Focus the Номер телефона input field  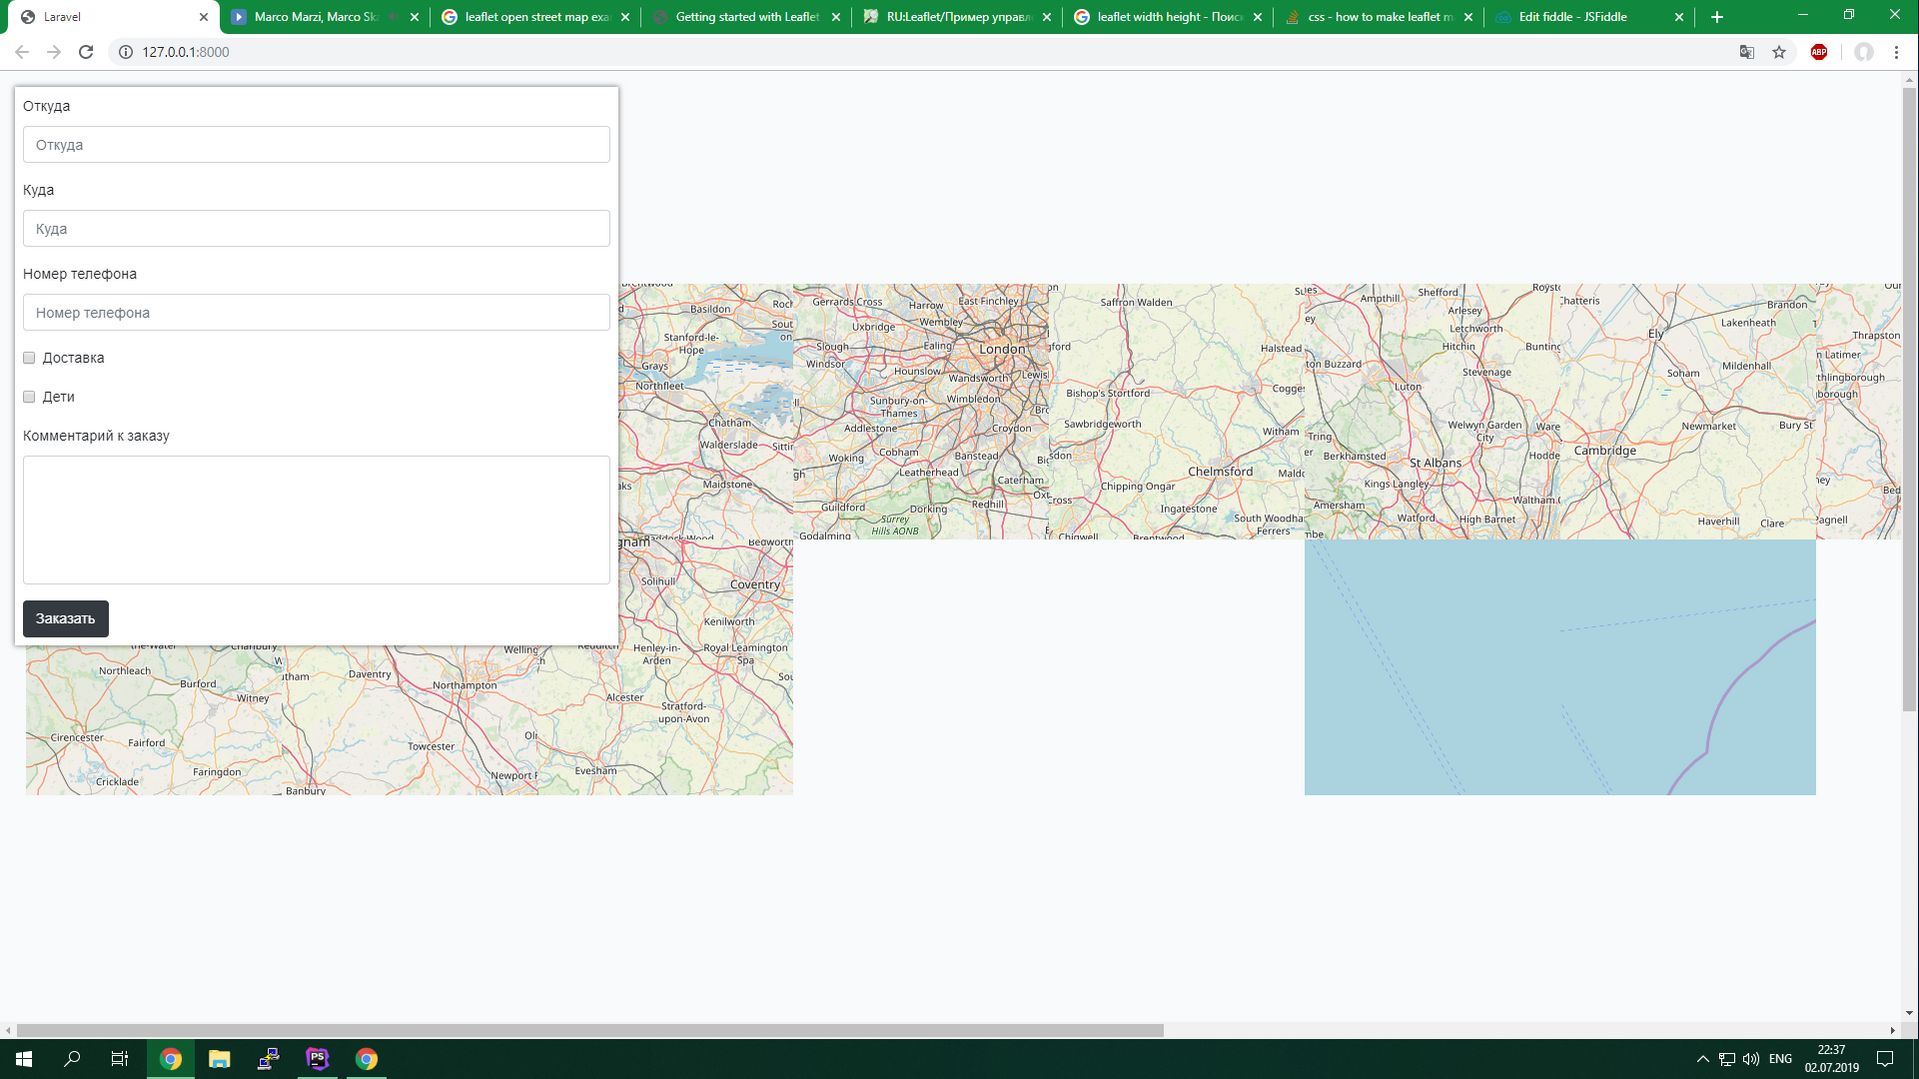(x=316, y=313)
